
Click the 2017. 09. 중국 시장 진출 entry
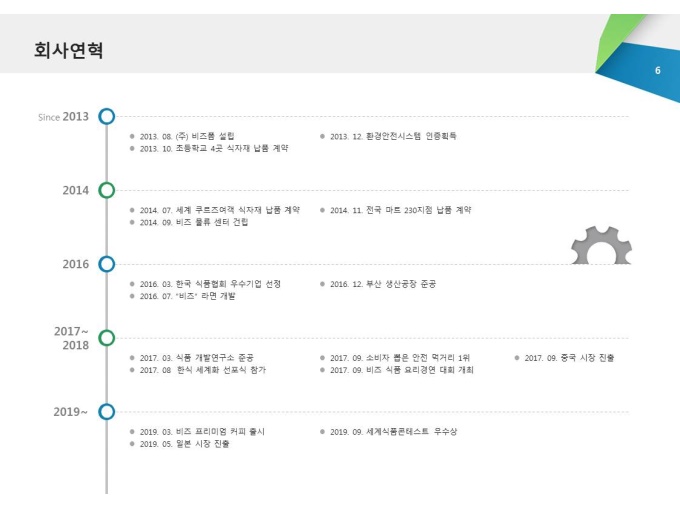569,358
